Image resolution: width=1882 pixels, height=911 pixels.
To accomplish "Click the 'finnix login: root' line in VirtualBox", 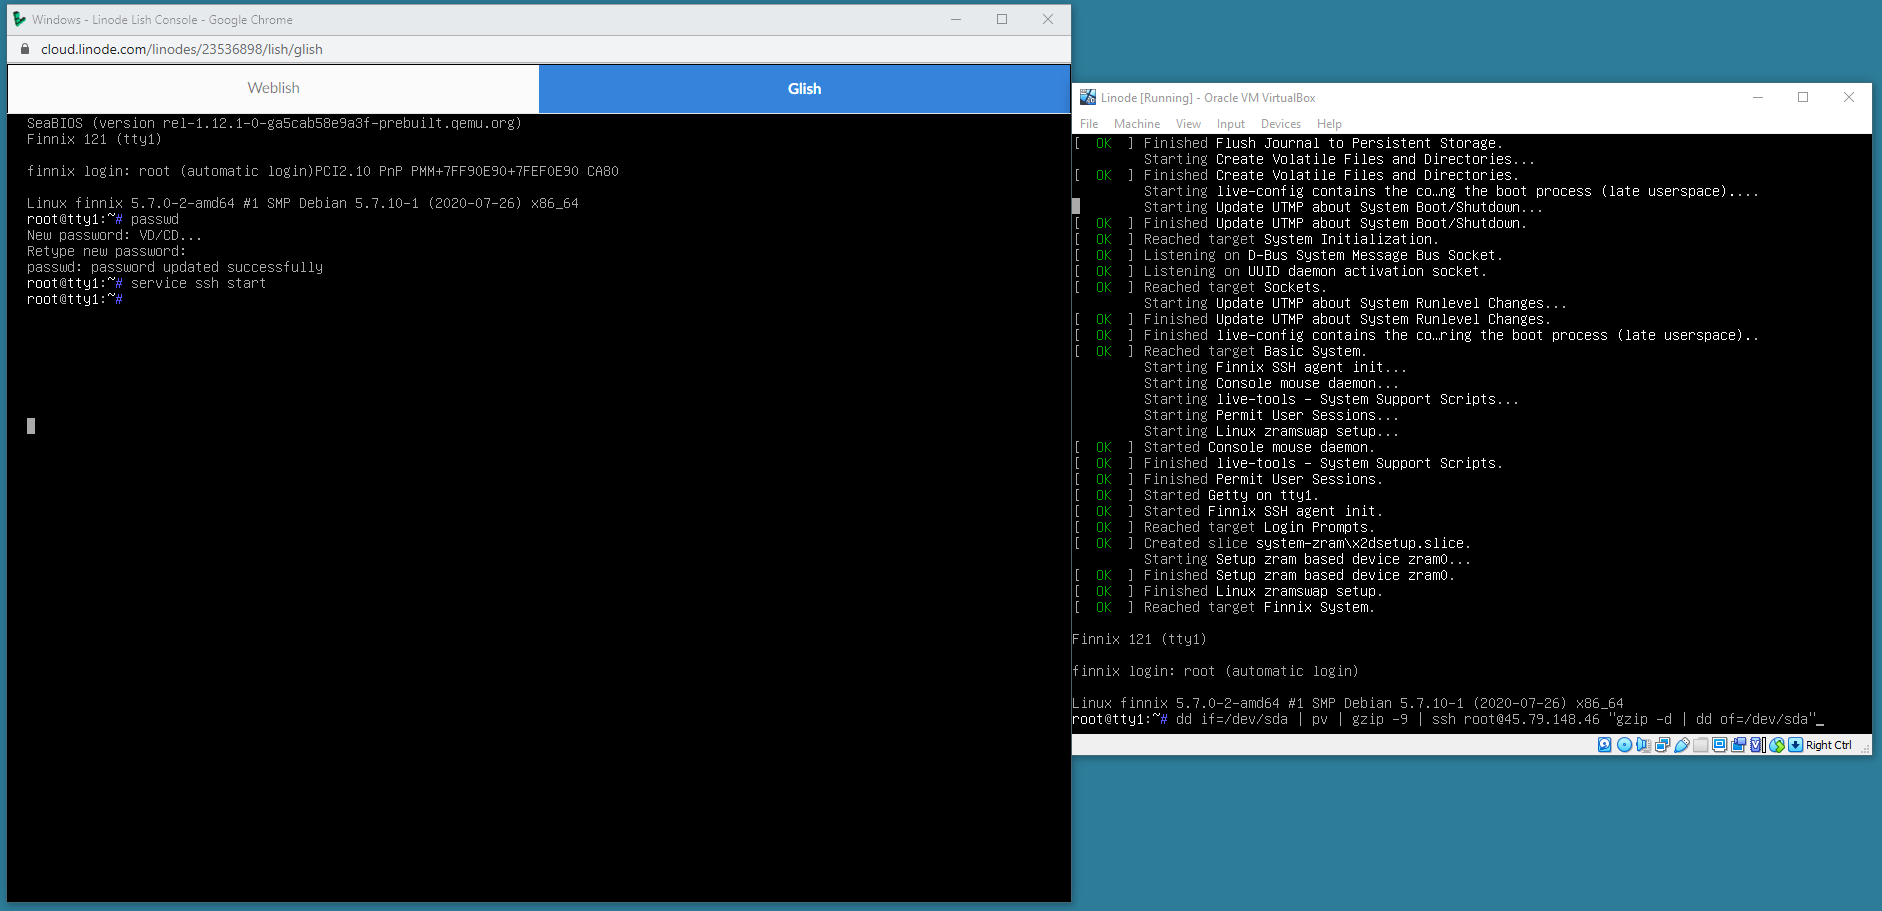I will [1215, 671].
